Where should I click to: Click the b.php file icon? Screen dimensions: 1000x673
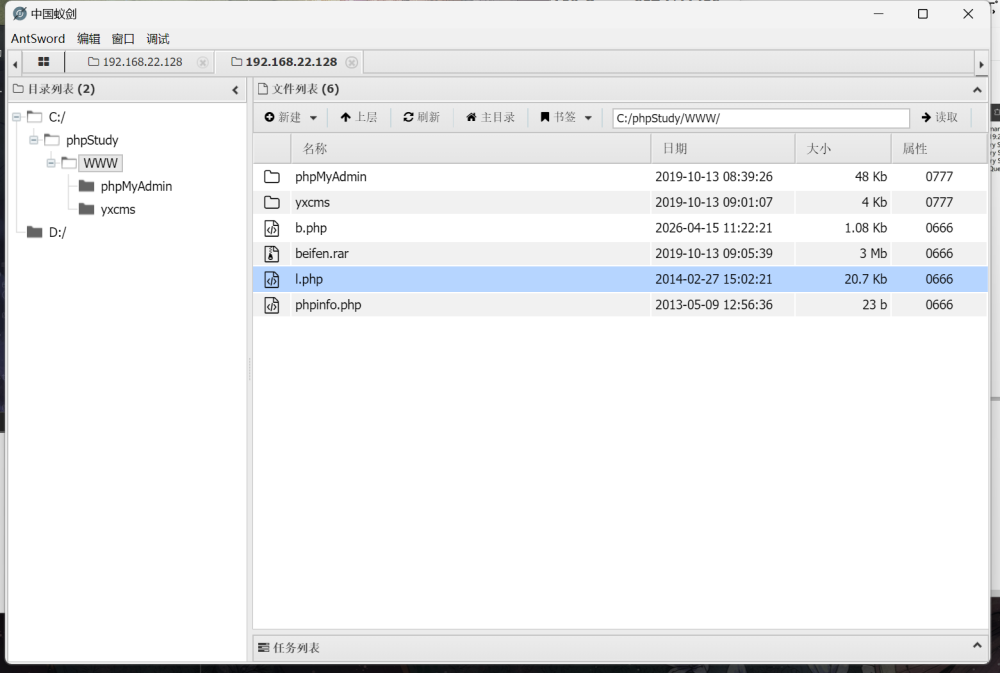click(x=272, y=228)
